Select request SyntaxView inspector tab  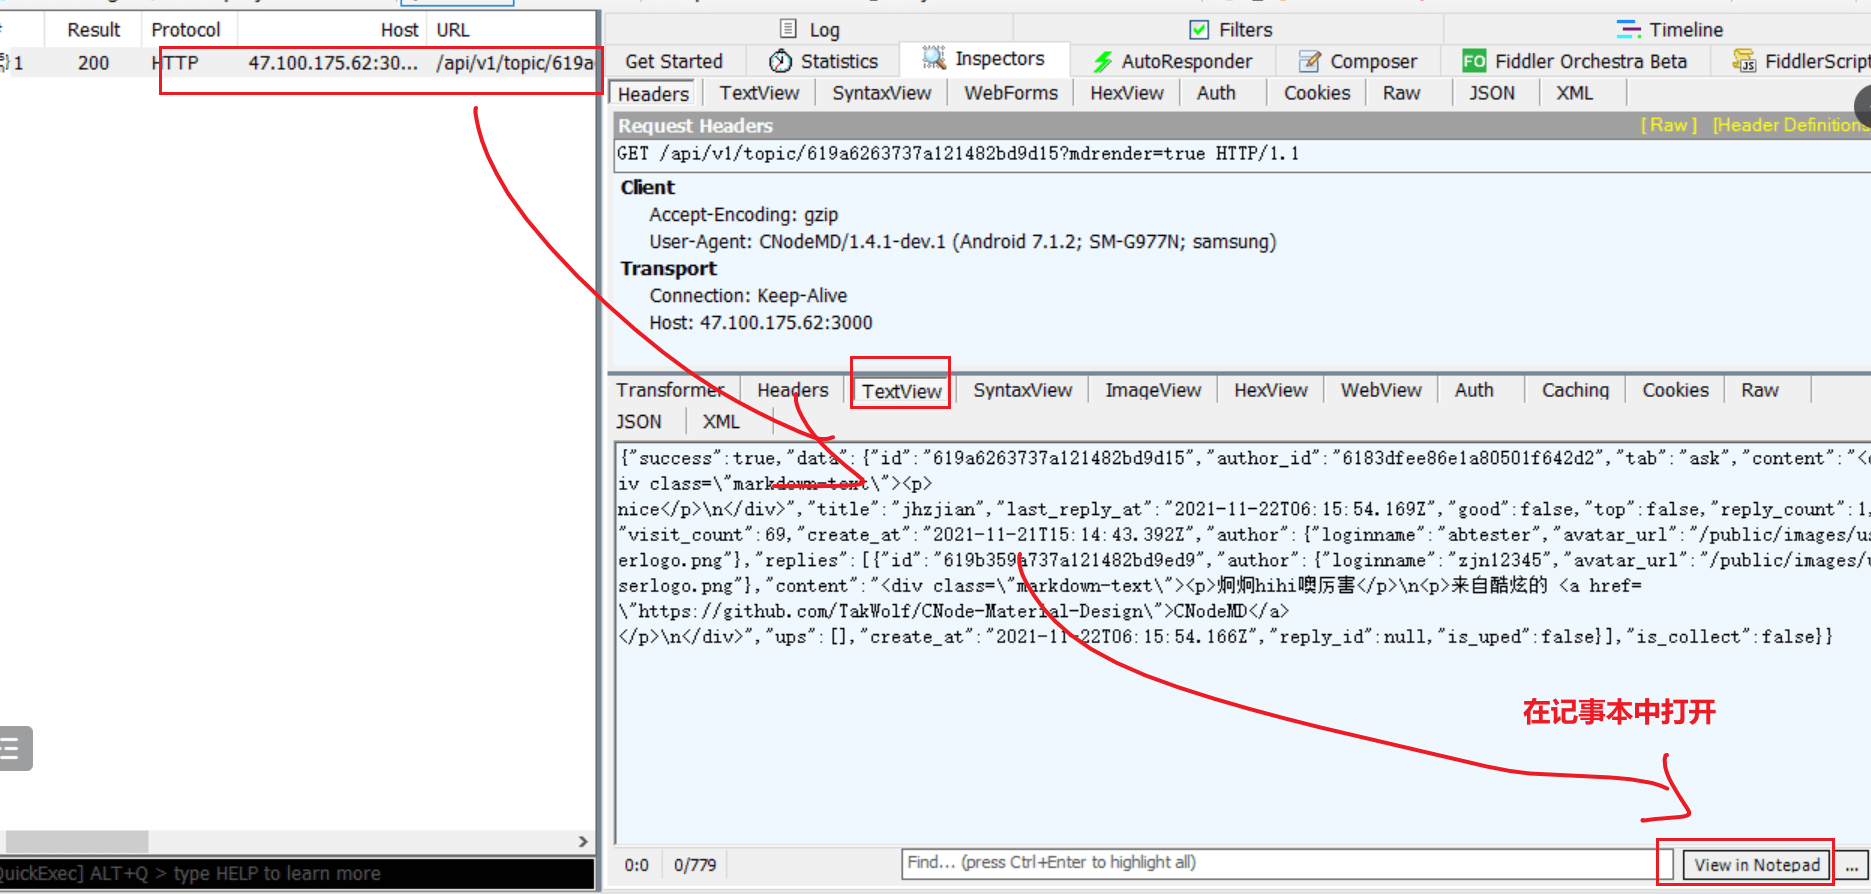click(x=881, y=93)
